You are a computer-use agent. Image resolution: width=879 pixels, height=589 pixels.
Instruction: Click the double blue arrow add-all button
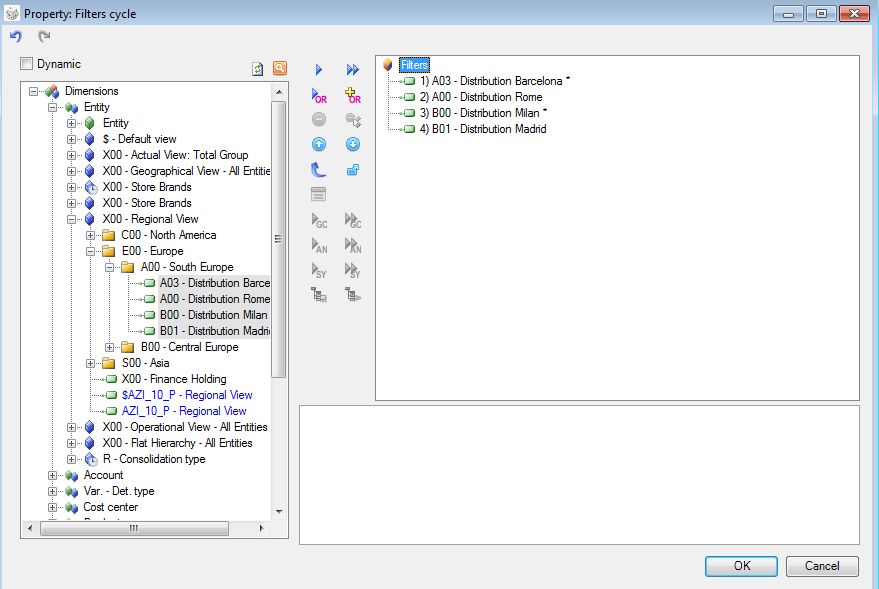(x=353, y=69)
